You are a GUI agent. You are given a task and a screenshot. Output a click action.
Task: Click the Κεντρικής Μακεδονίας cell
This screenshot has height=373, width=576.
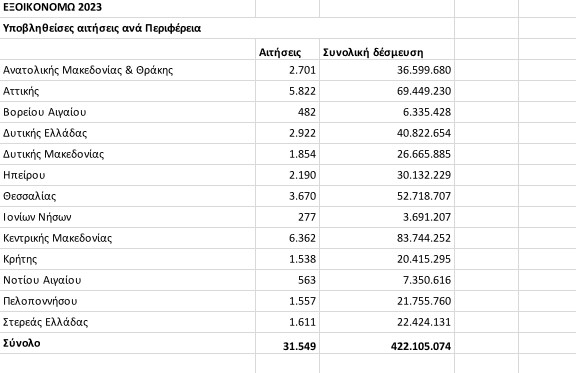[x=127, y=238]
